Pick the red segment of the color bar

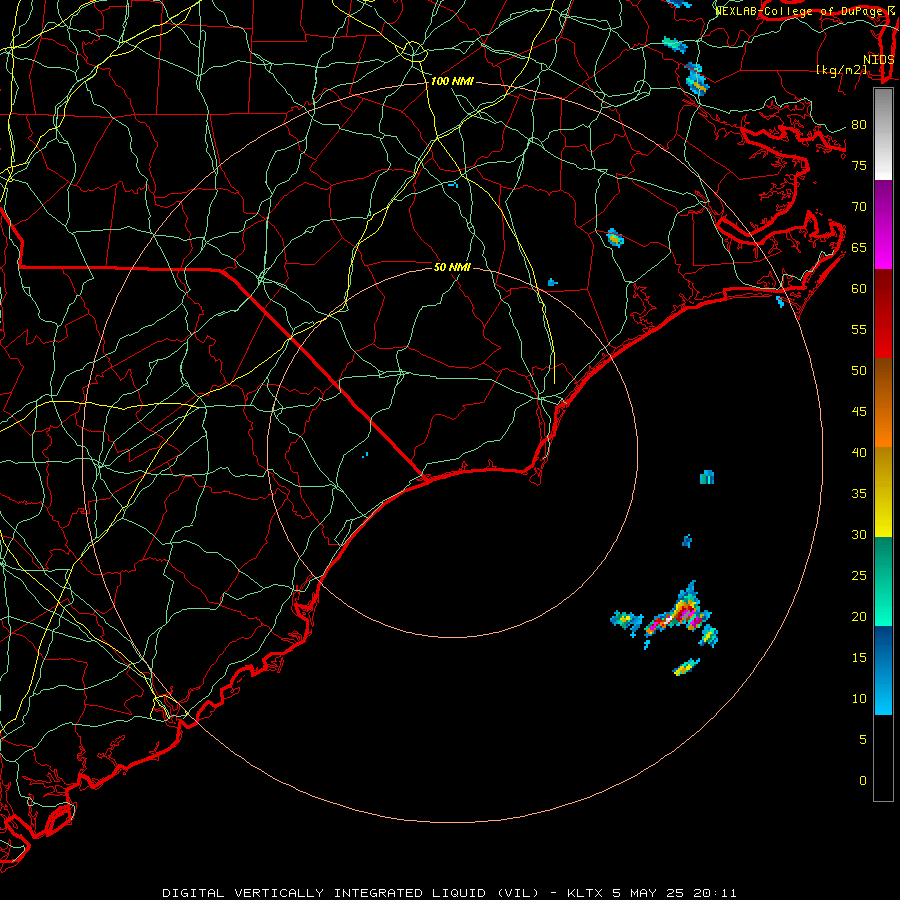[883, 314]
